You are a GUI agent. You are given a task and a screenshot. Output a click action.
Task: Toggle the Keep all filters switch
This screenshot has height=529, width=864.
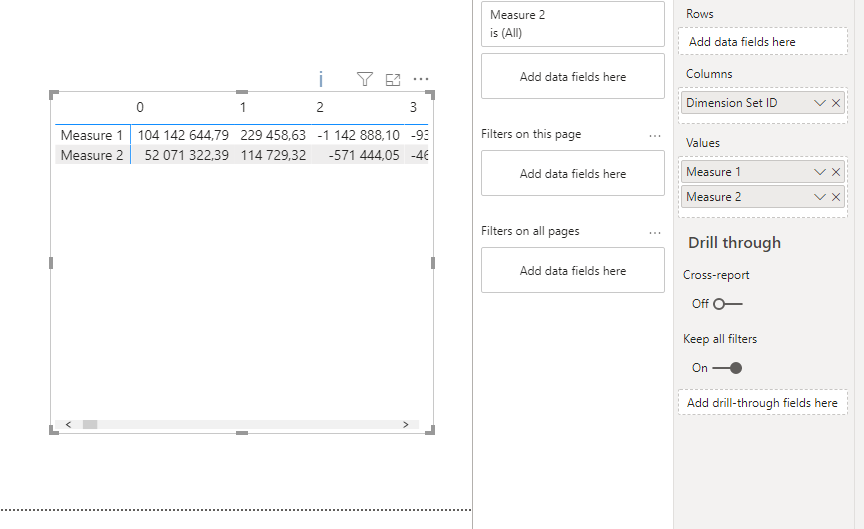pos(727,368)
